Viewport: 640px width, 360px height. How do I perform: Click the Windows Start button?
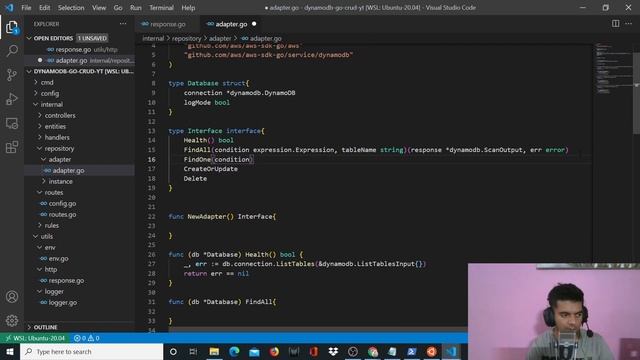(x=10, y=351)
